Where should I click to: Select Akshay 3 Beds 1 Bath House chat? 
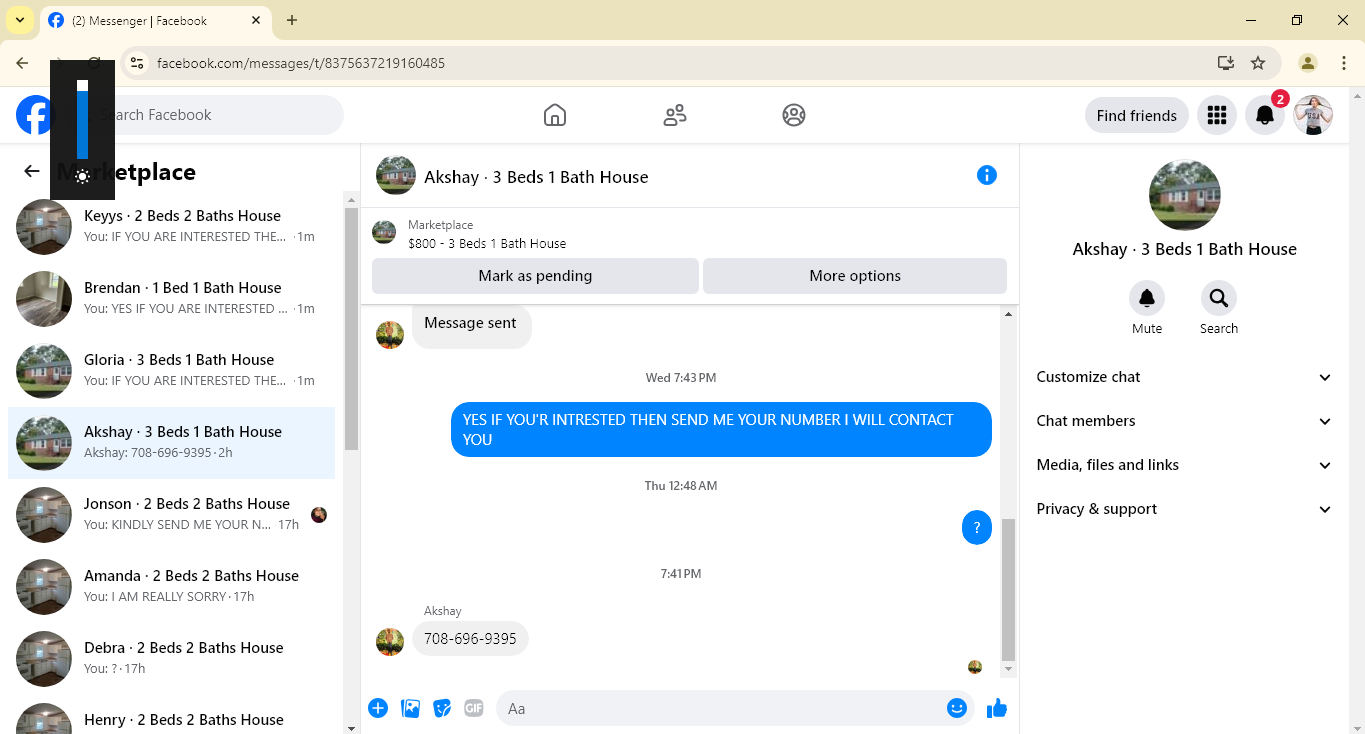[171, 443]
